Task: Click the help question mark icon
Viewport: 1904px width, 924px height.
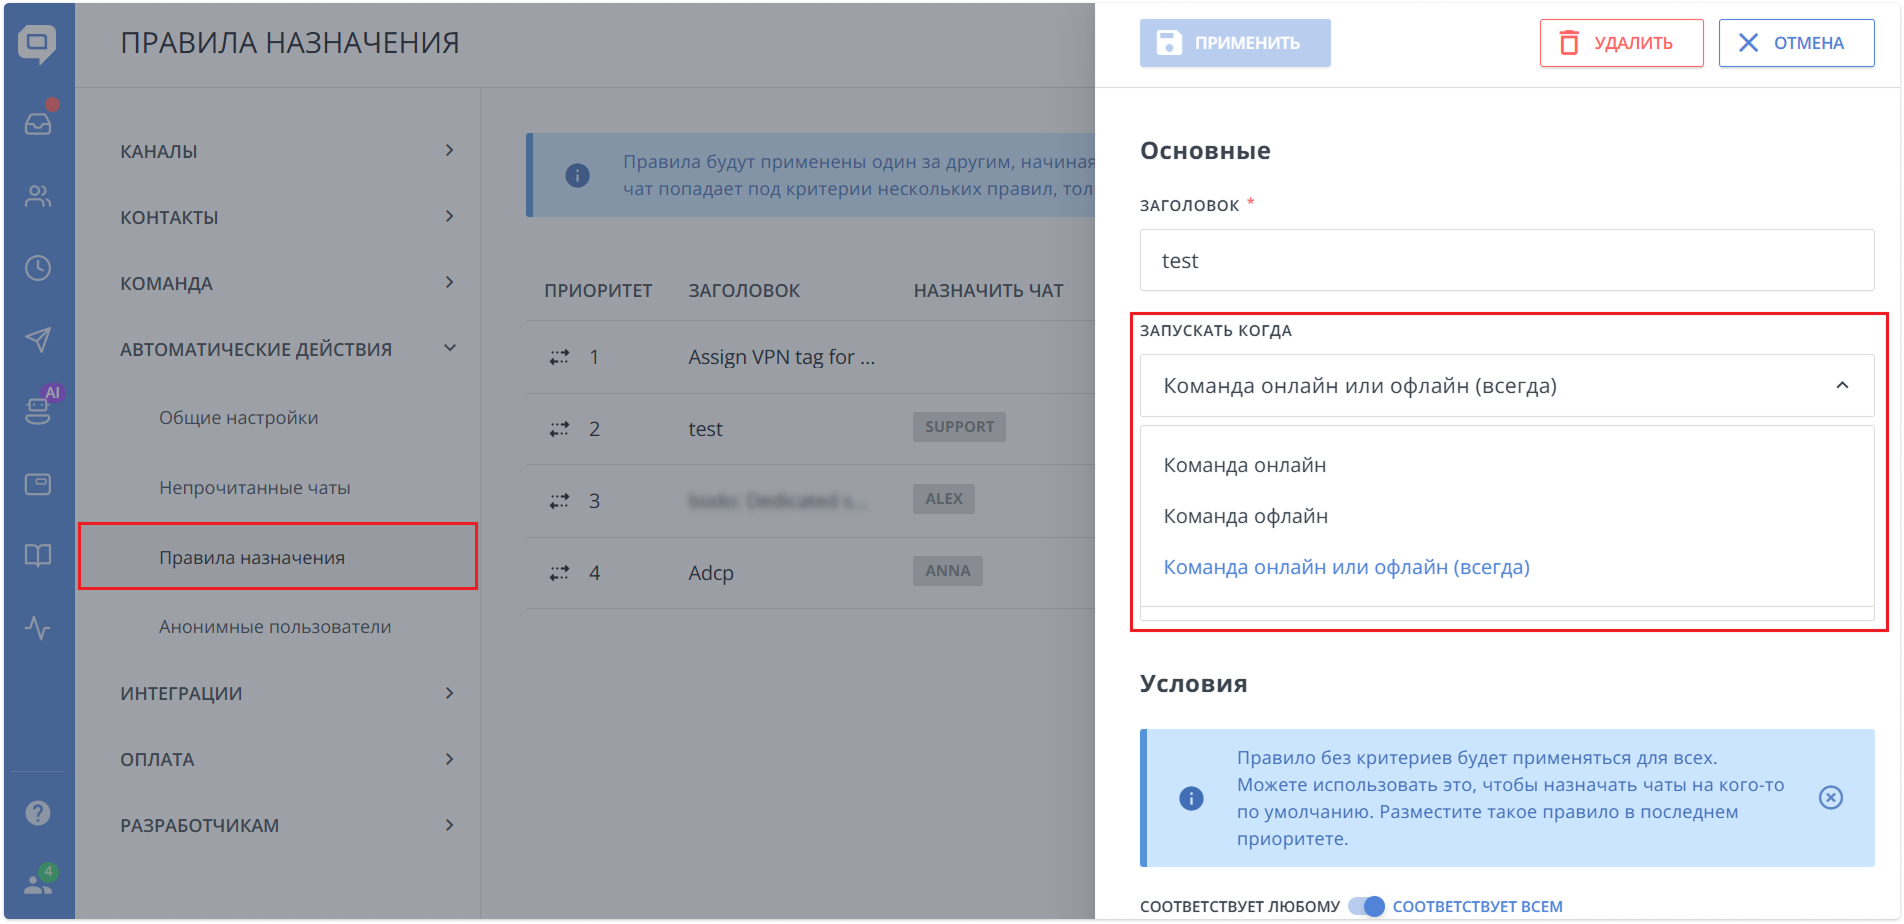Action: point(38,812)
